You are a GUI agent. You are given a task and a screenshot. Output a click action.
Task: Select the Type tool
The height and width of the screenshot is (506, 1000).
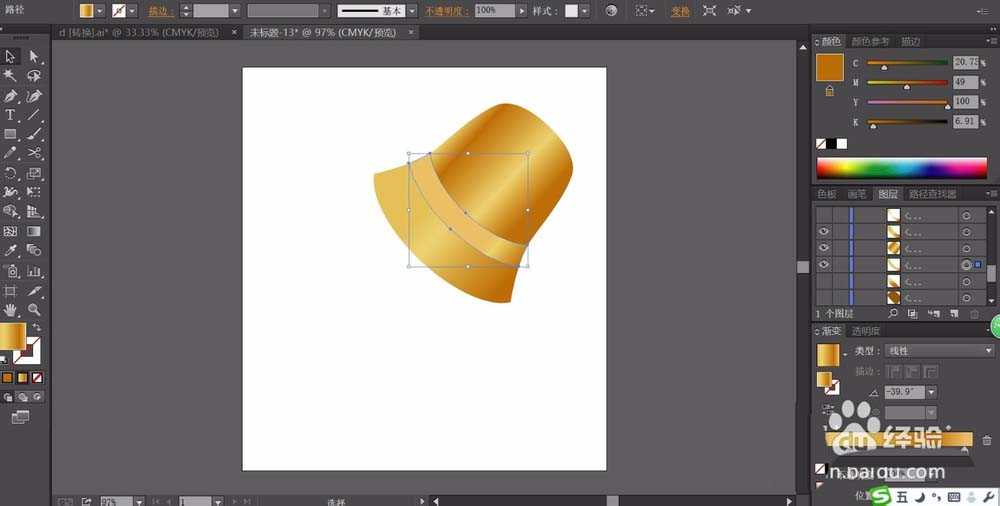[x=11, y=115]
